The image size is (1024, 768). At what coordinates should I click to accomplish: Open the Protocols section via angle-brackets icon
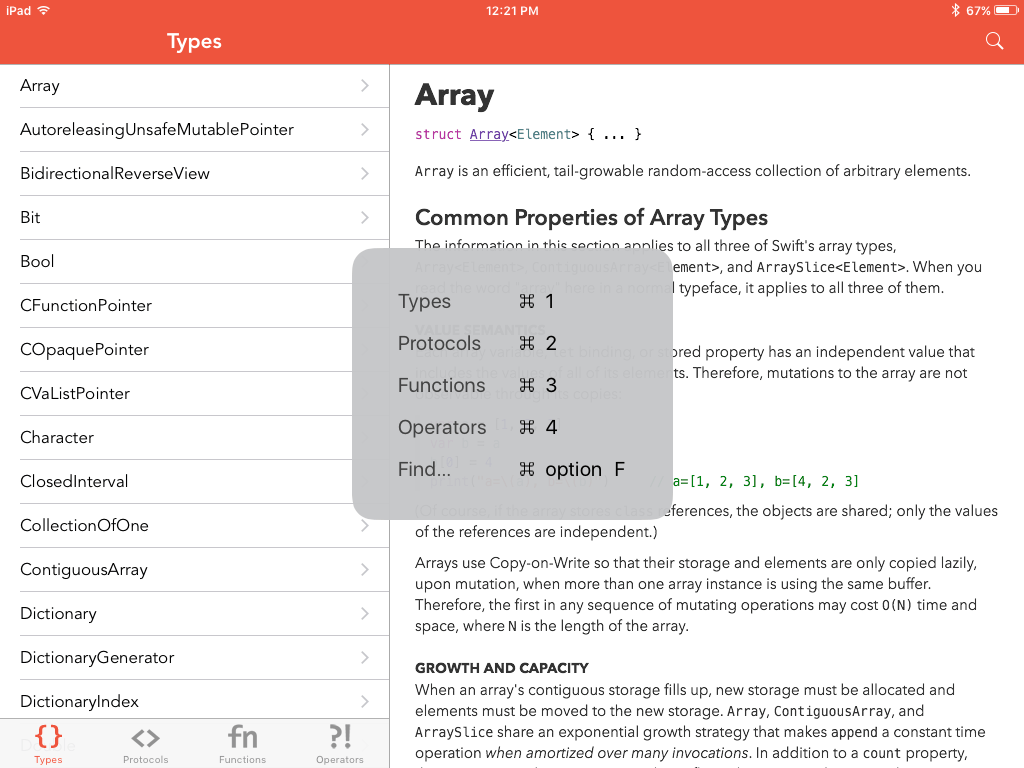145,737
